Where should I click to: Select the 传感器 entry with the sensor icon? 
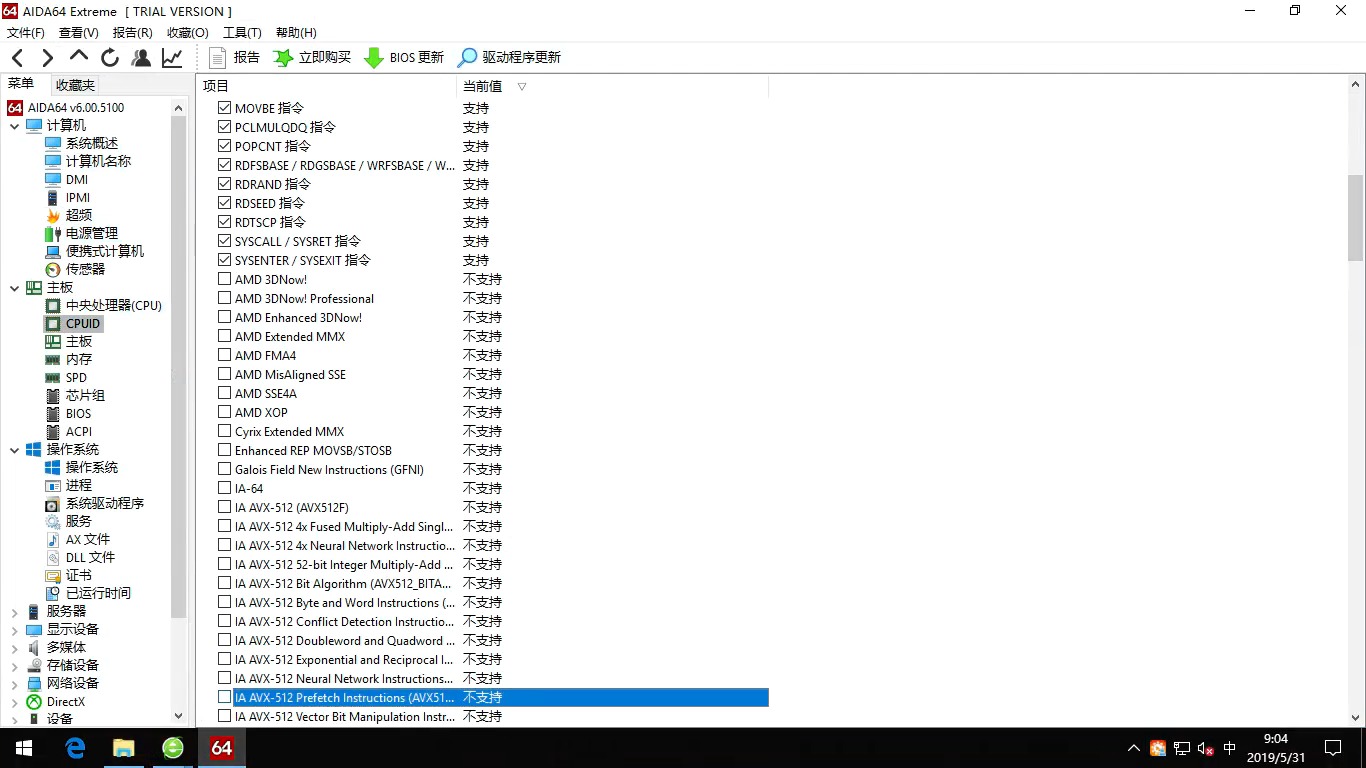(75, 269)
